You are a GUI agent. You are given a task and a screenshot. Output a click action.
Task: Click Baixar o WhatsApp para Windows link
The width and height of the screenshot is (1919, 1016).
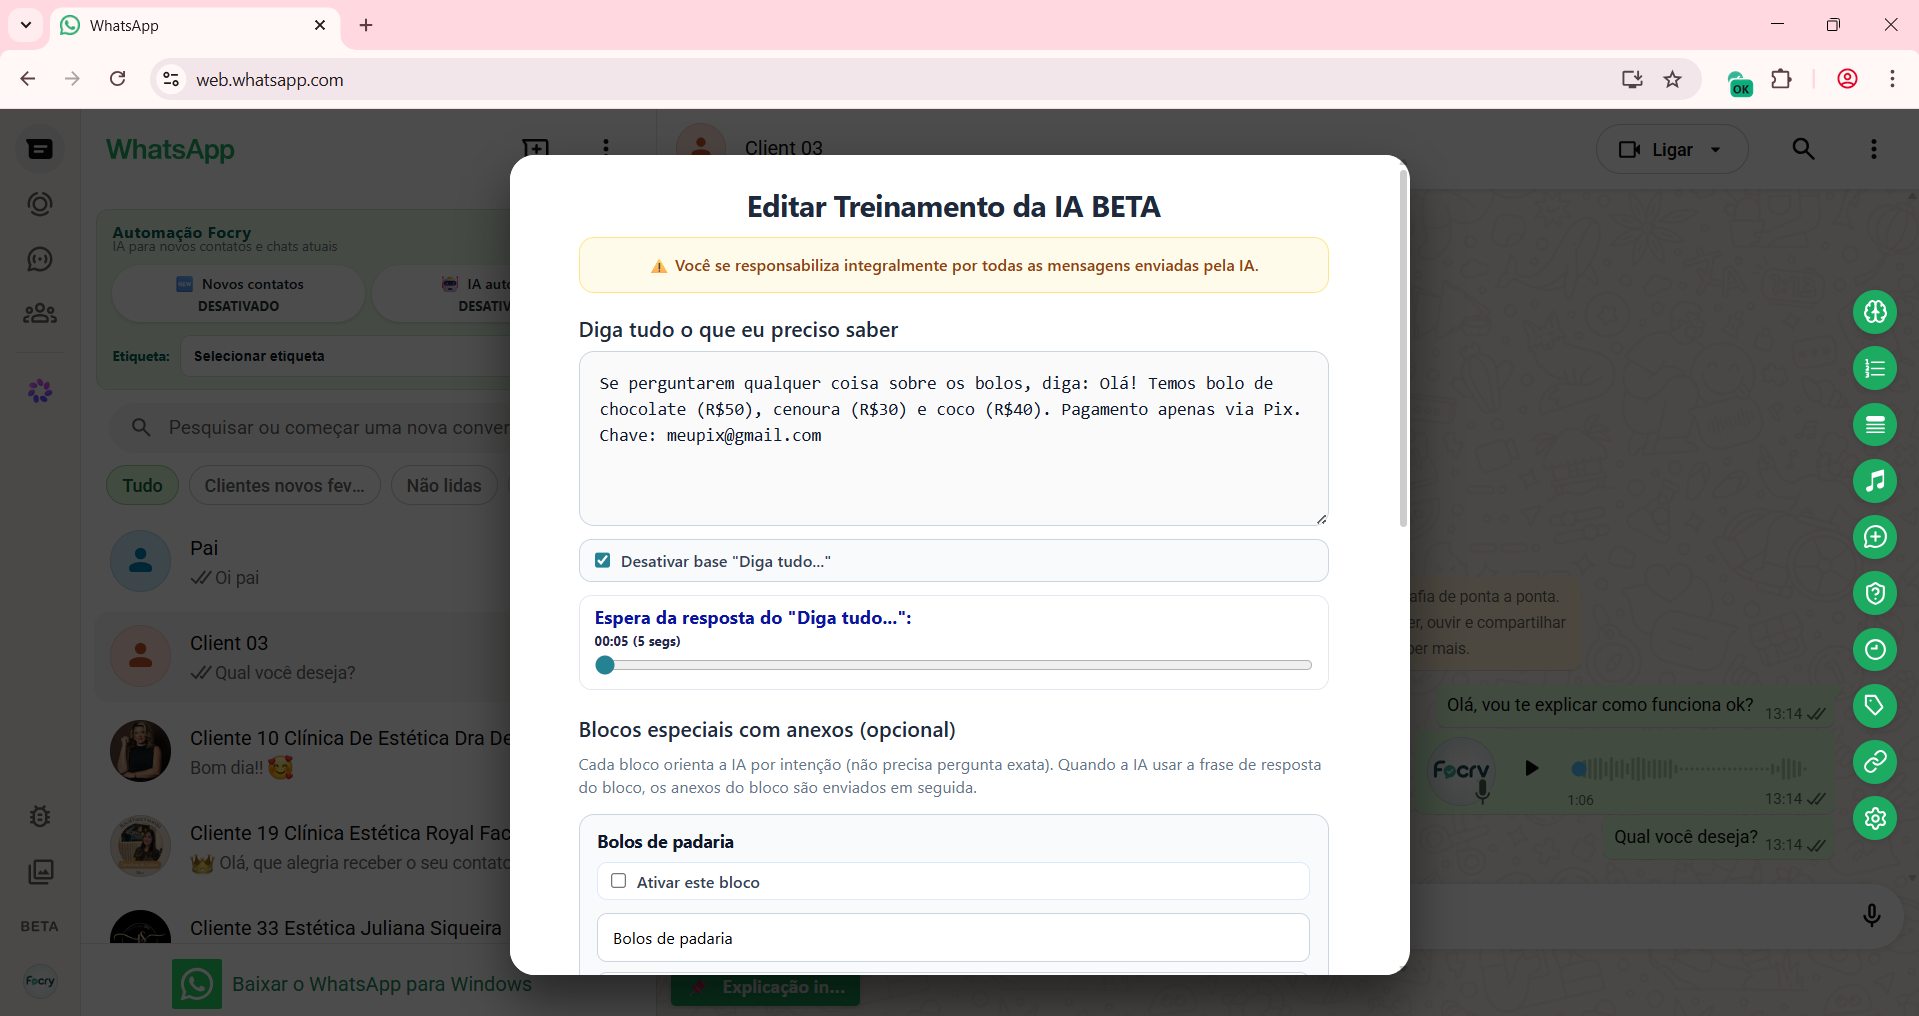[x=381, y=984]
